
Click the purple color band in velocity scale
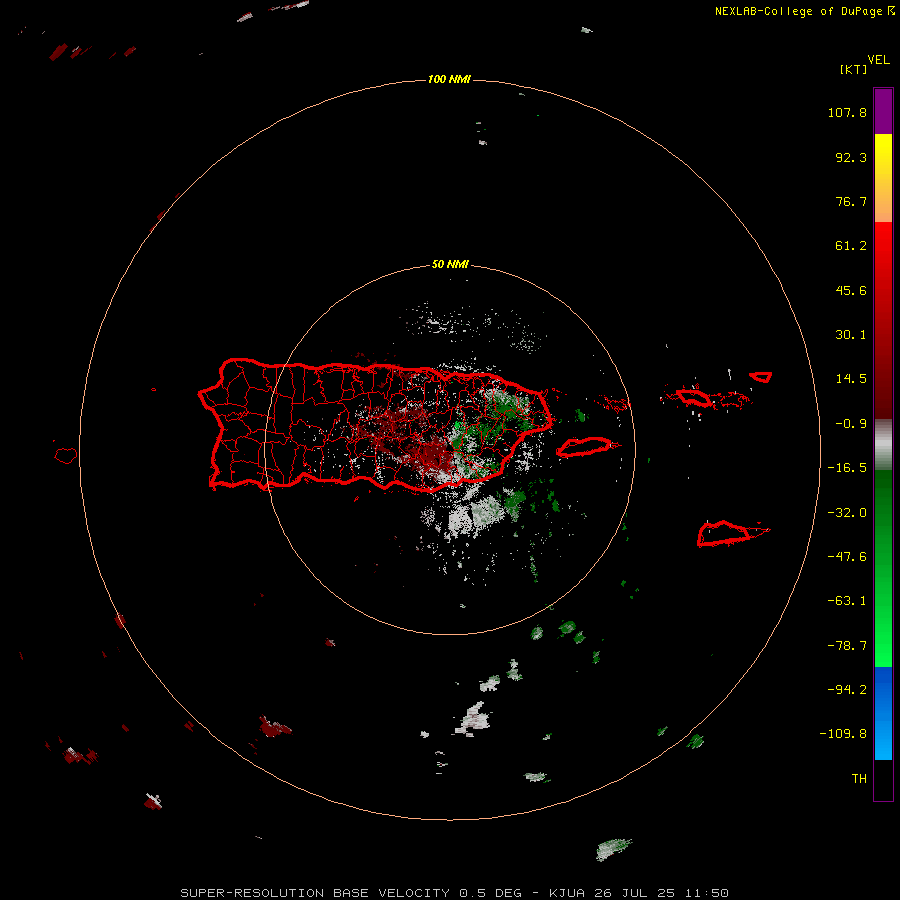point(883,111)
